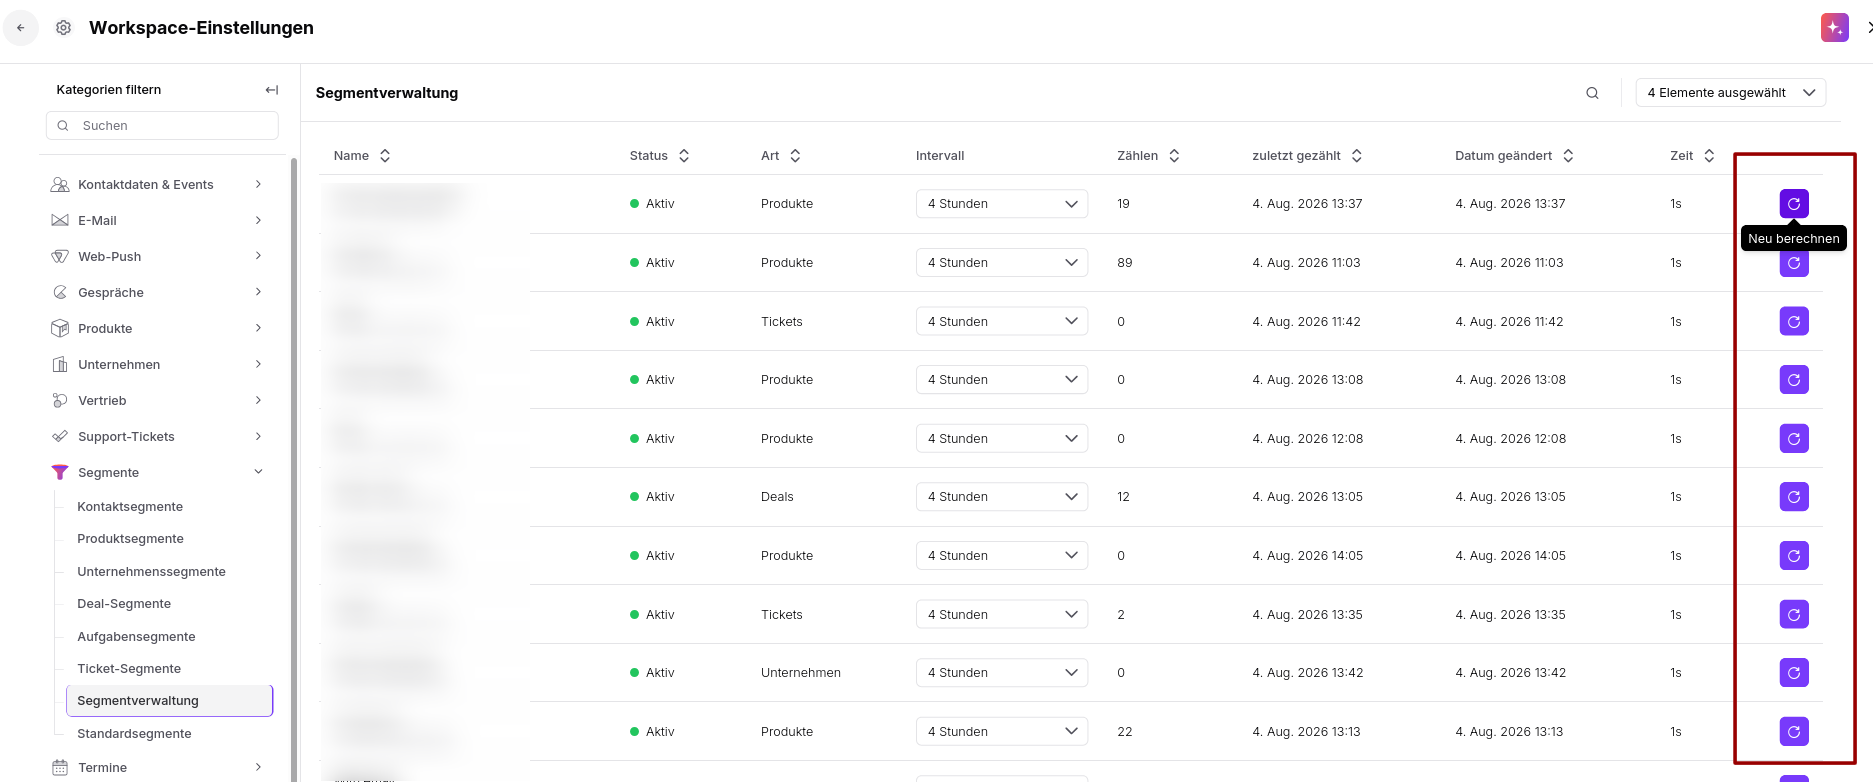The height and width of the screenshot is (782, 1873).
Task: Recalculate the Unternehmen segment row
Action: point(1794,673)
